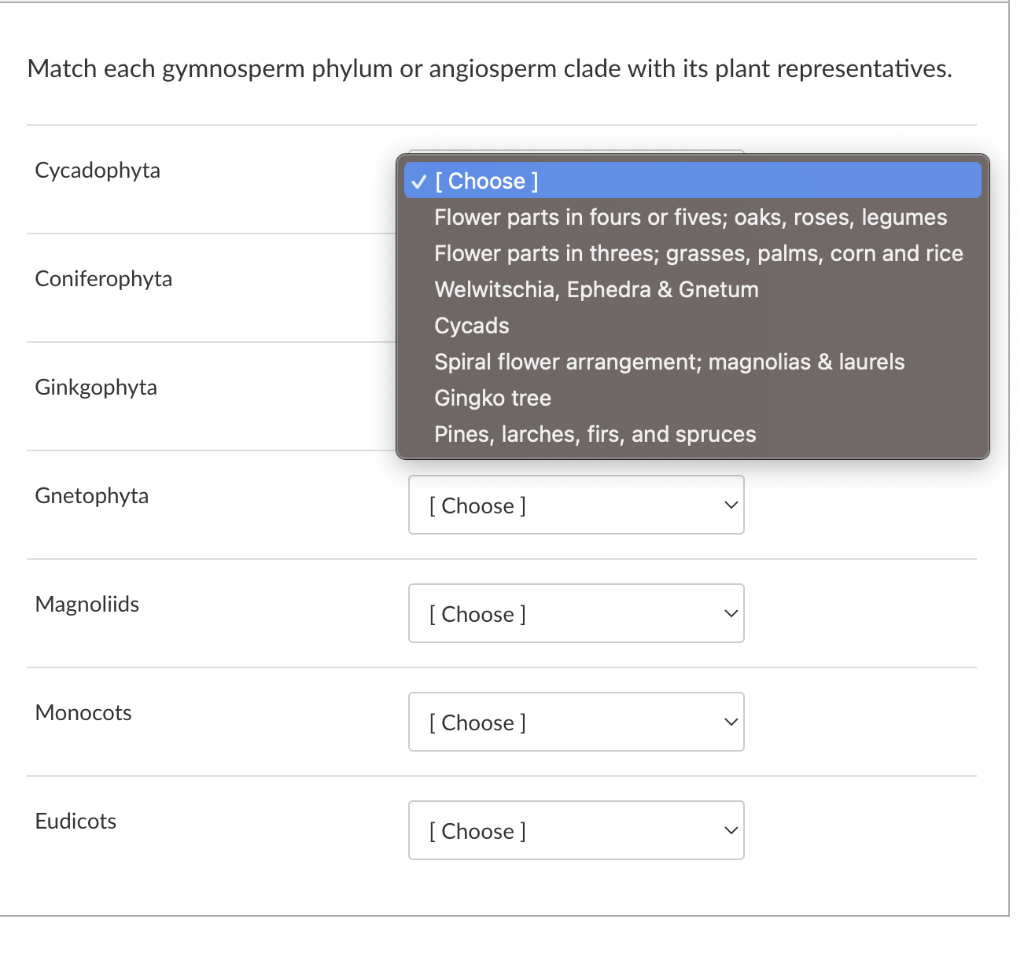Viewport: 1024px width, 978px height.
Task: Click the "Coniferophyta" row label
Action: click(x=103, y=279)
